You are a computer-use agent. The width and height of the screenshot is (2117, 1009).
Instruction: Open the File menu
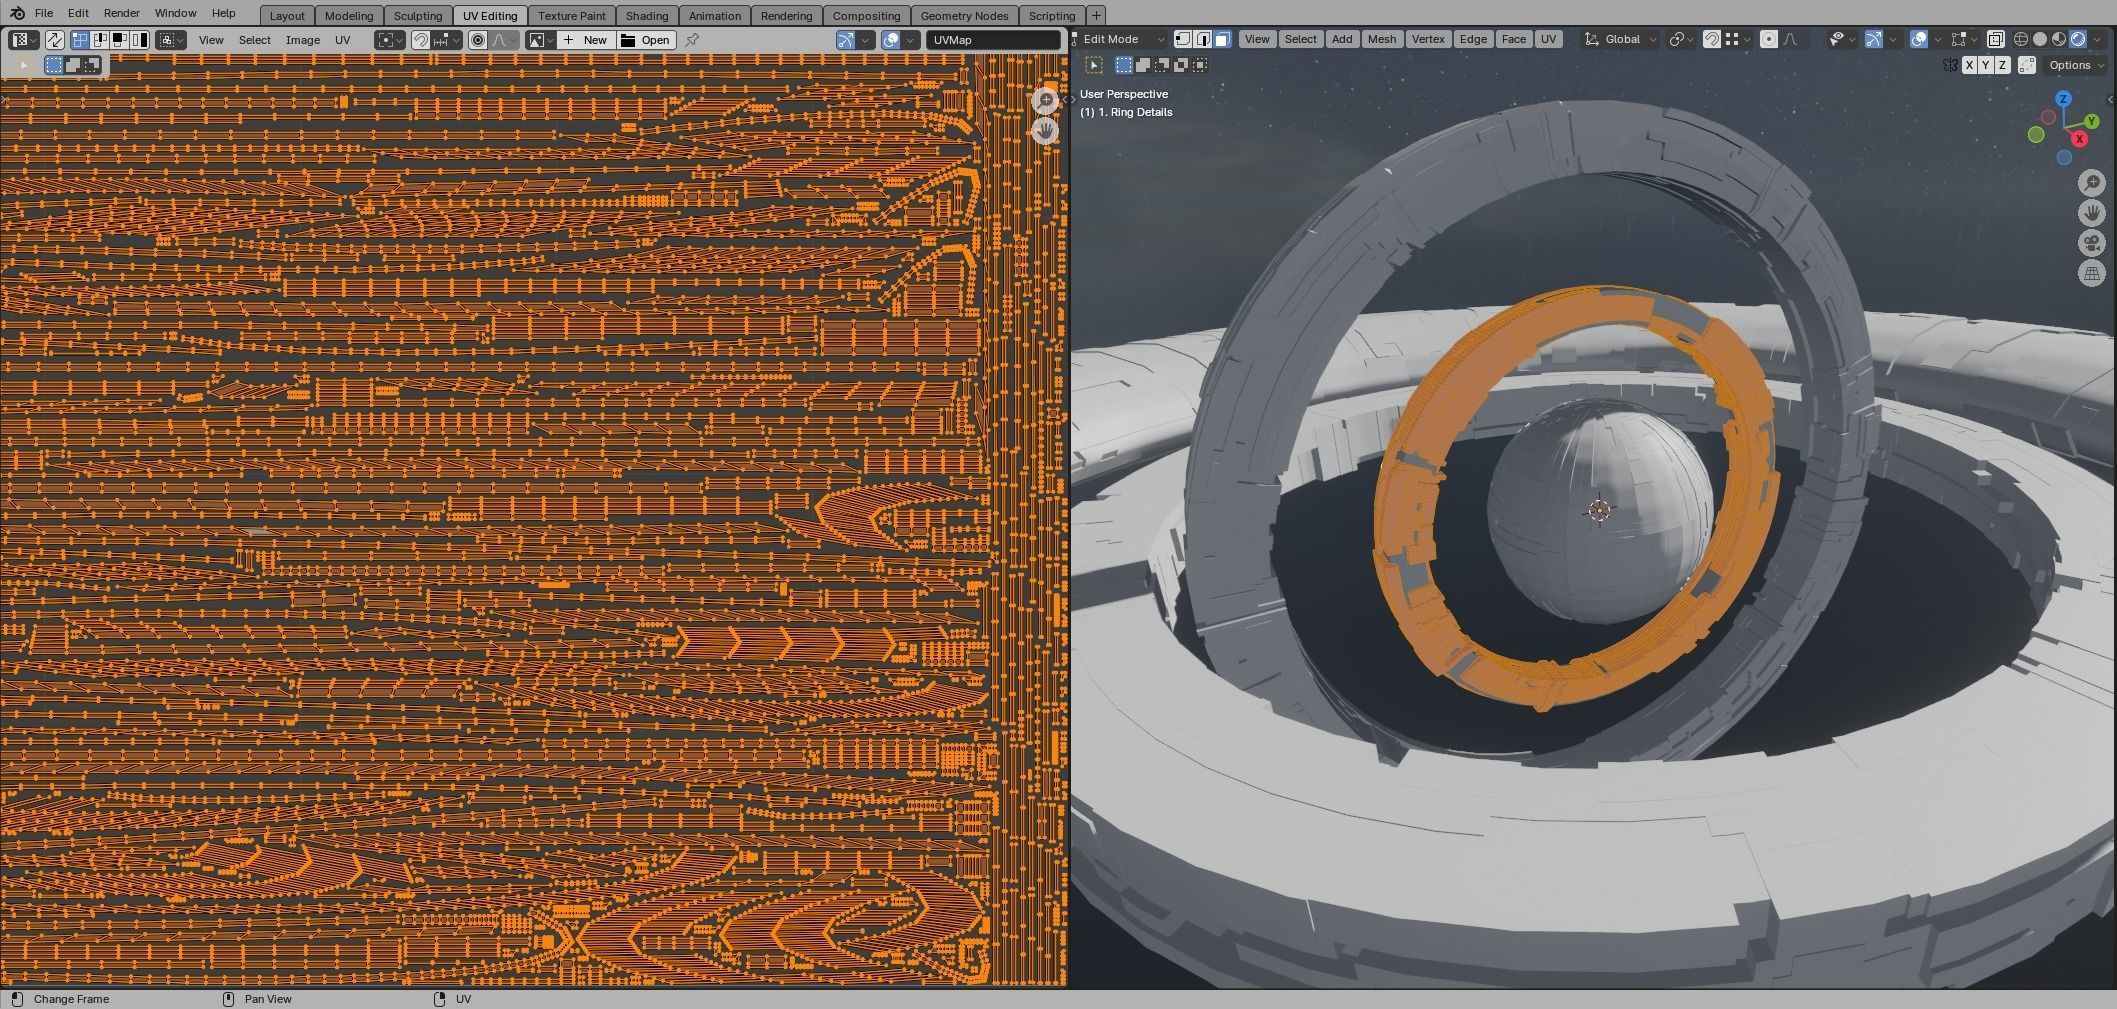click(x=44, y=13)
